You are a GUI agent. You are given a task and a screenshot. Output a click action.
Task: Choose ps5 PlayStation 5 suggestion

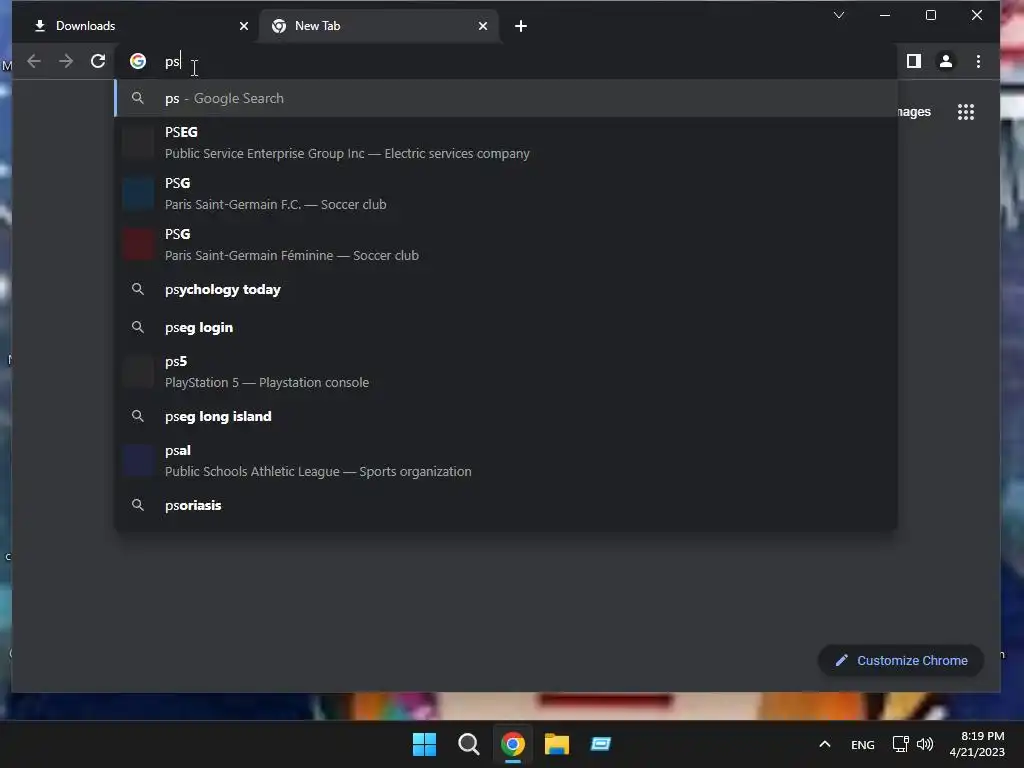coord(506,372)
